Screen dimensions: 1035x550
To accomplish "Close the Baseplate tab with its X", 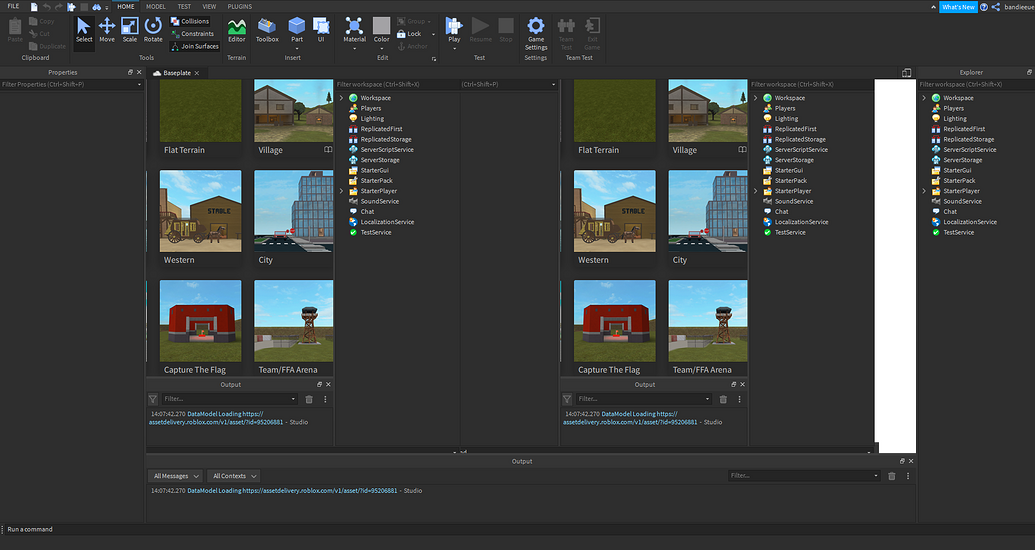I will pyautogui.click(x=197, y=73).
